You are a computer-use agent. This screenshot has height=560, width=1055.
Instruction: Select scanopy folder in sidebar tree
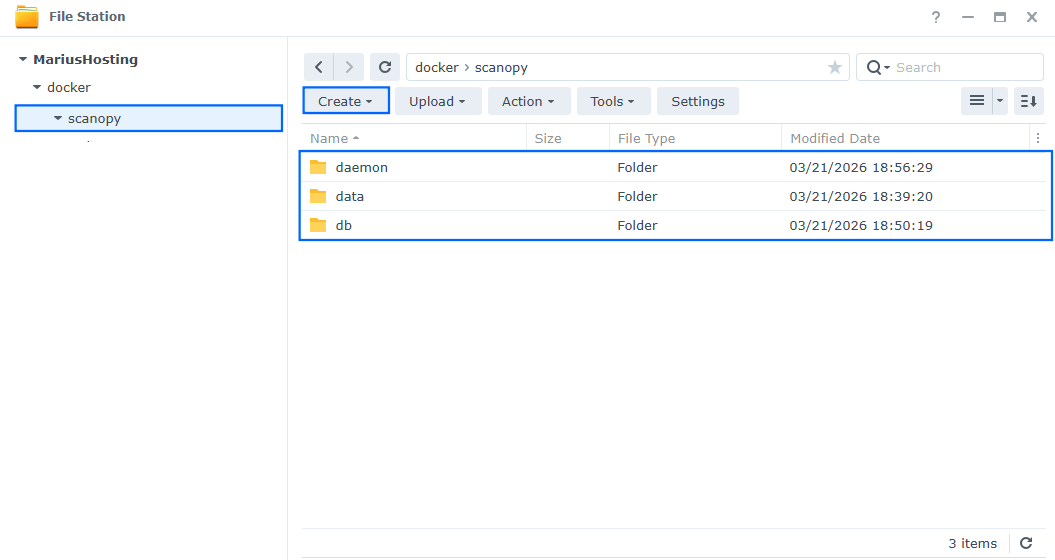pyautogui.click(x=148, y=118)
